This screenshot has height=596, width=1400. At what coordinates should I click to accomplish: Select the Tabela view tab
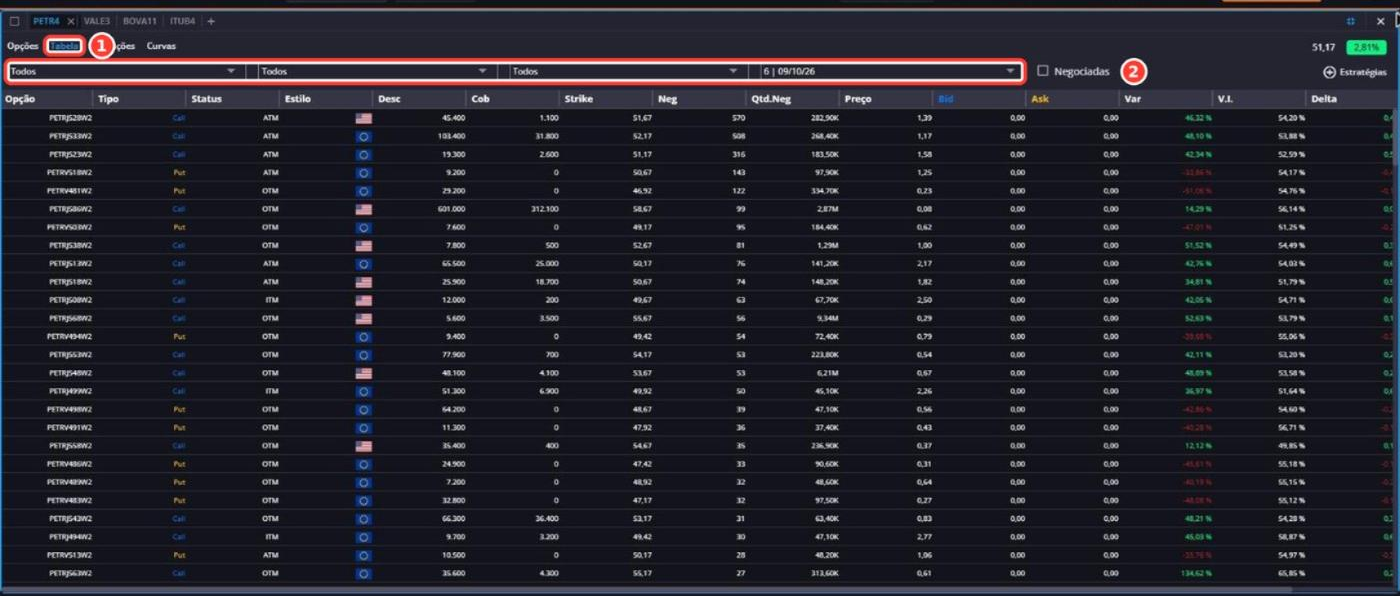coord(65,46)
